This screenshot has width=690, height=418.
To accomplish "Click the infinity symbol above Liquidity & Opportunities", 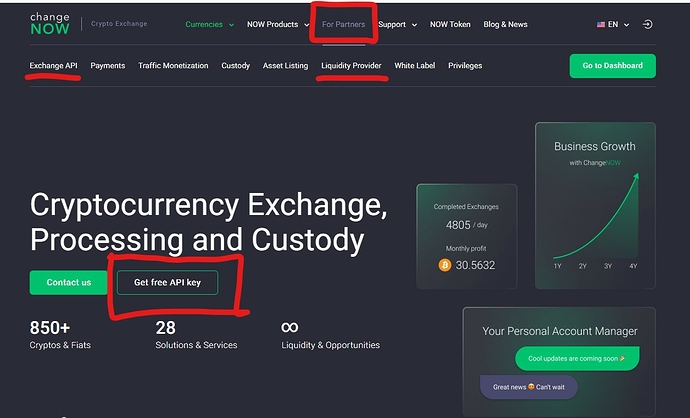I will tap(290, 327).
